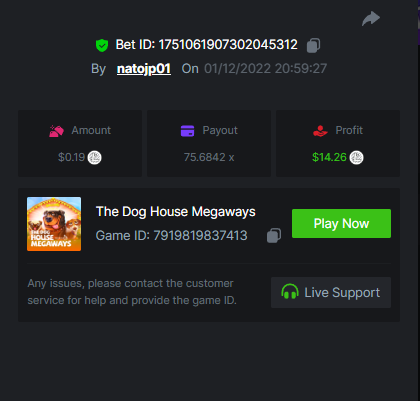Click the green verified shield icon
Viewport: 420px width, 401px height.
pos(102,45)
